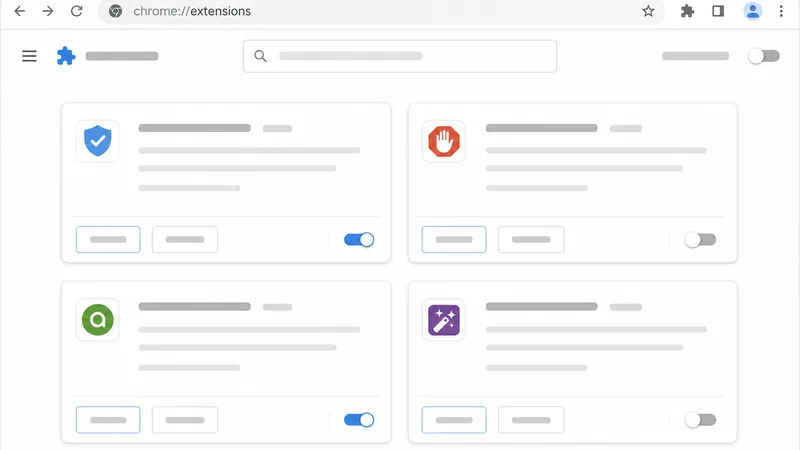Screen dimensions: 800x450
Task: Toggle the Developer mode switch at top right
Action: [x=764, y=56]
